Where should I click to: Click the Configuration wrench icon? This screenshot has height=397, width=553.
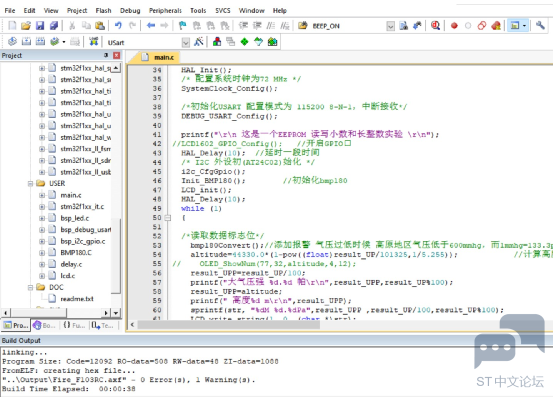[540, 25]
